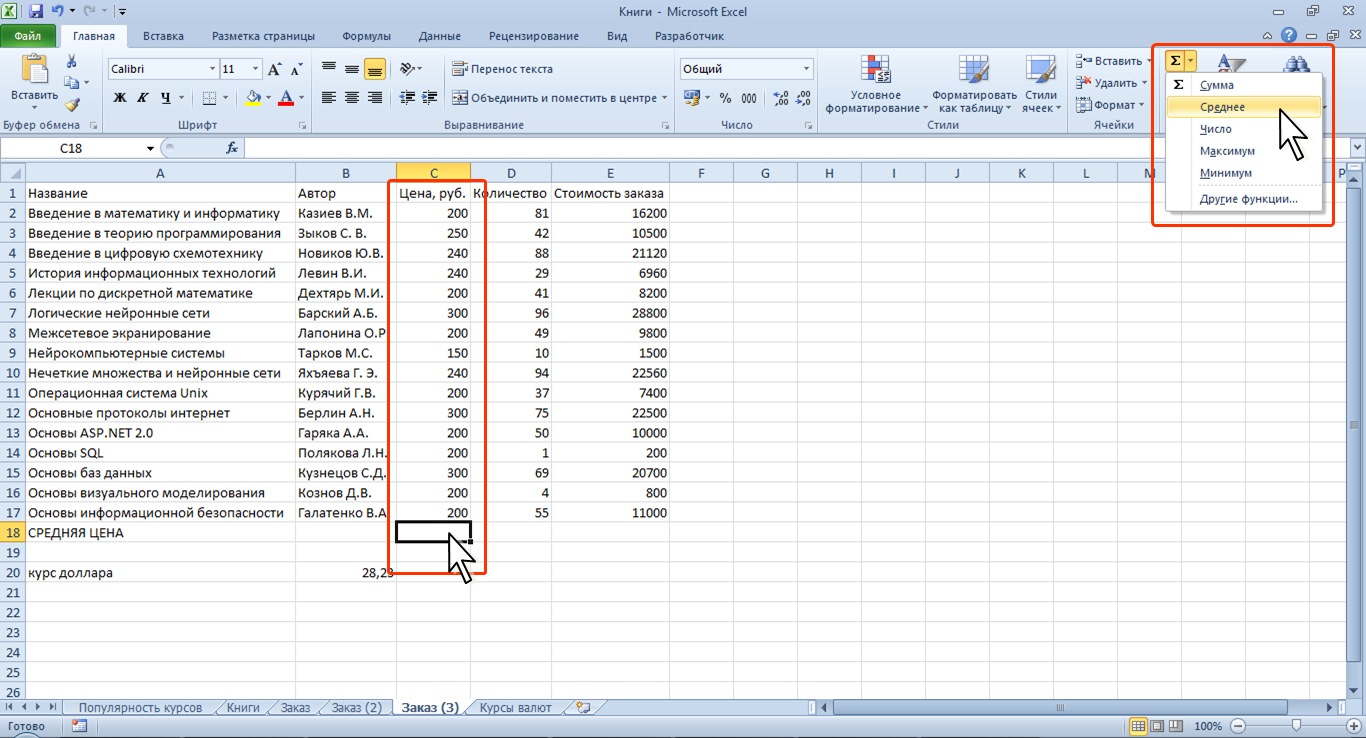Screen dimensions: 1366x738
Task: Center cell text horizontally
Action: [x=351, y=98]
